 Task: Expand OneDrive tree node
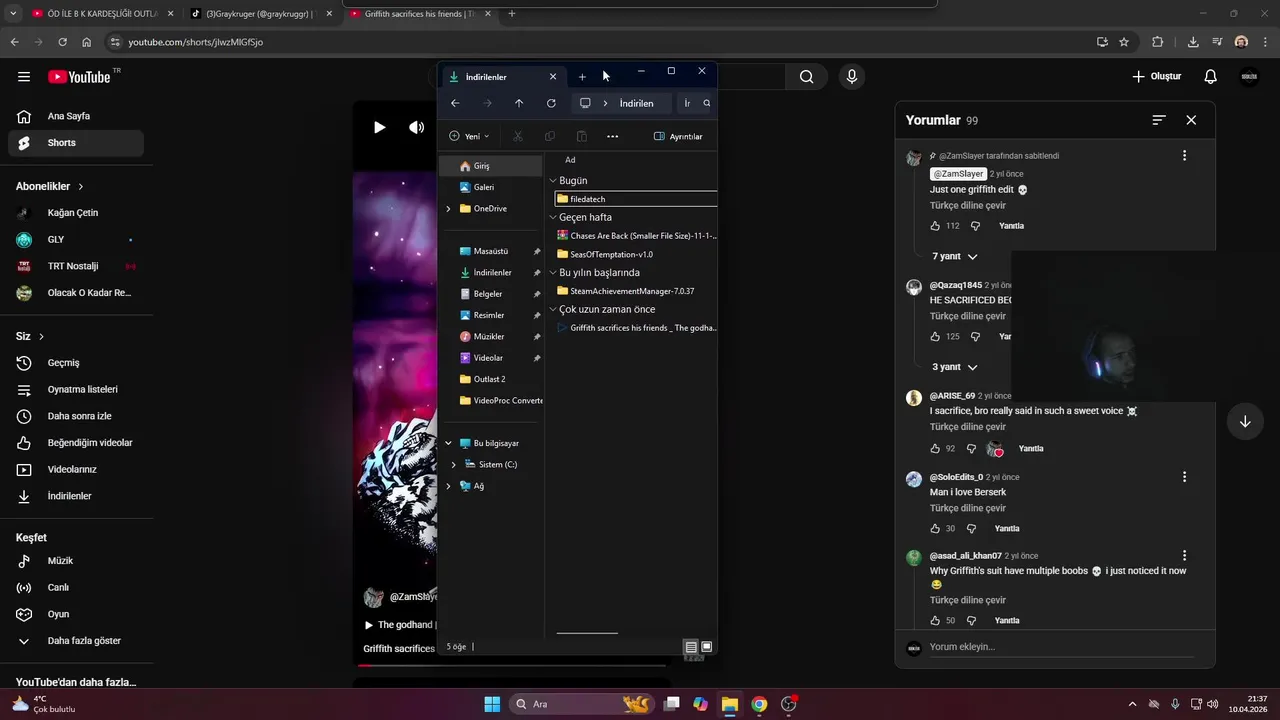tap(448, 209)
